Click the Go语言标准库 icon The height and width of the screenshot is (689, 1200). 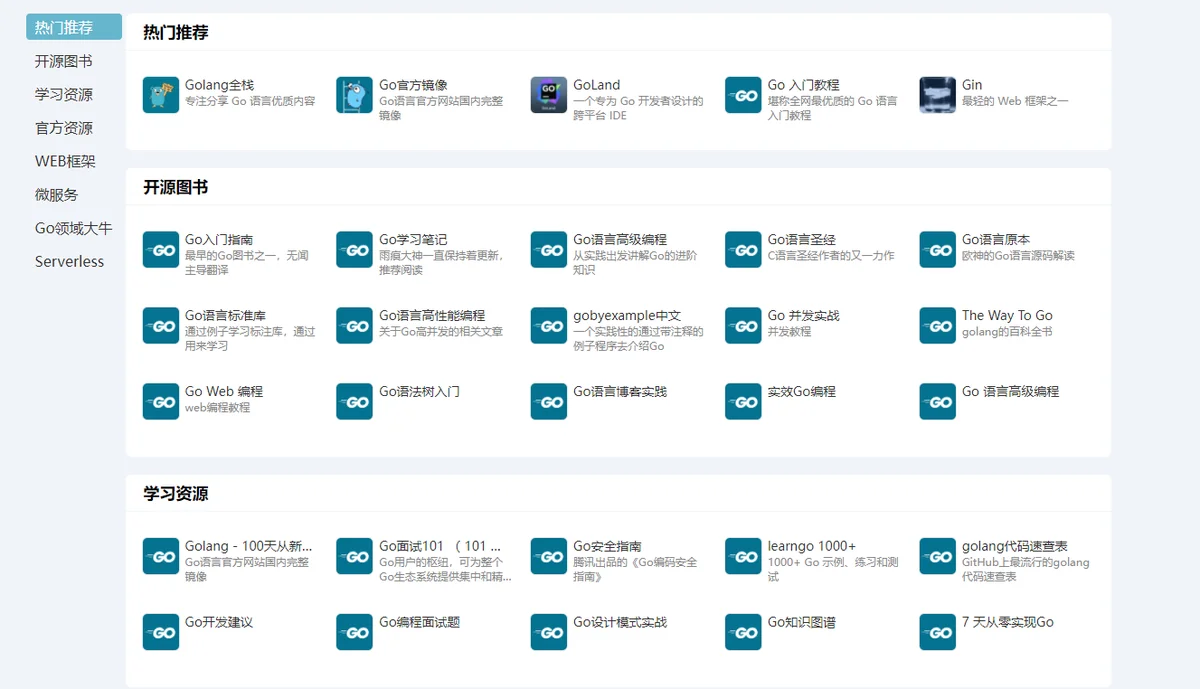[x=161, y=326]
